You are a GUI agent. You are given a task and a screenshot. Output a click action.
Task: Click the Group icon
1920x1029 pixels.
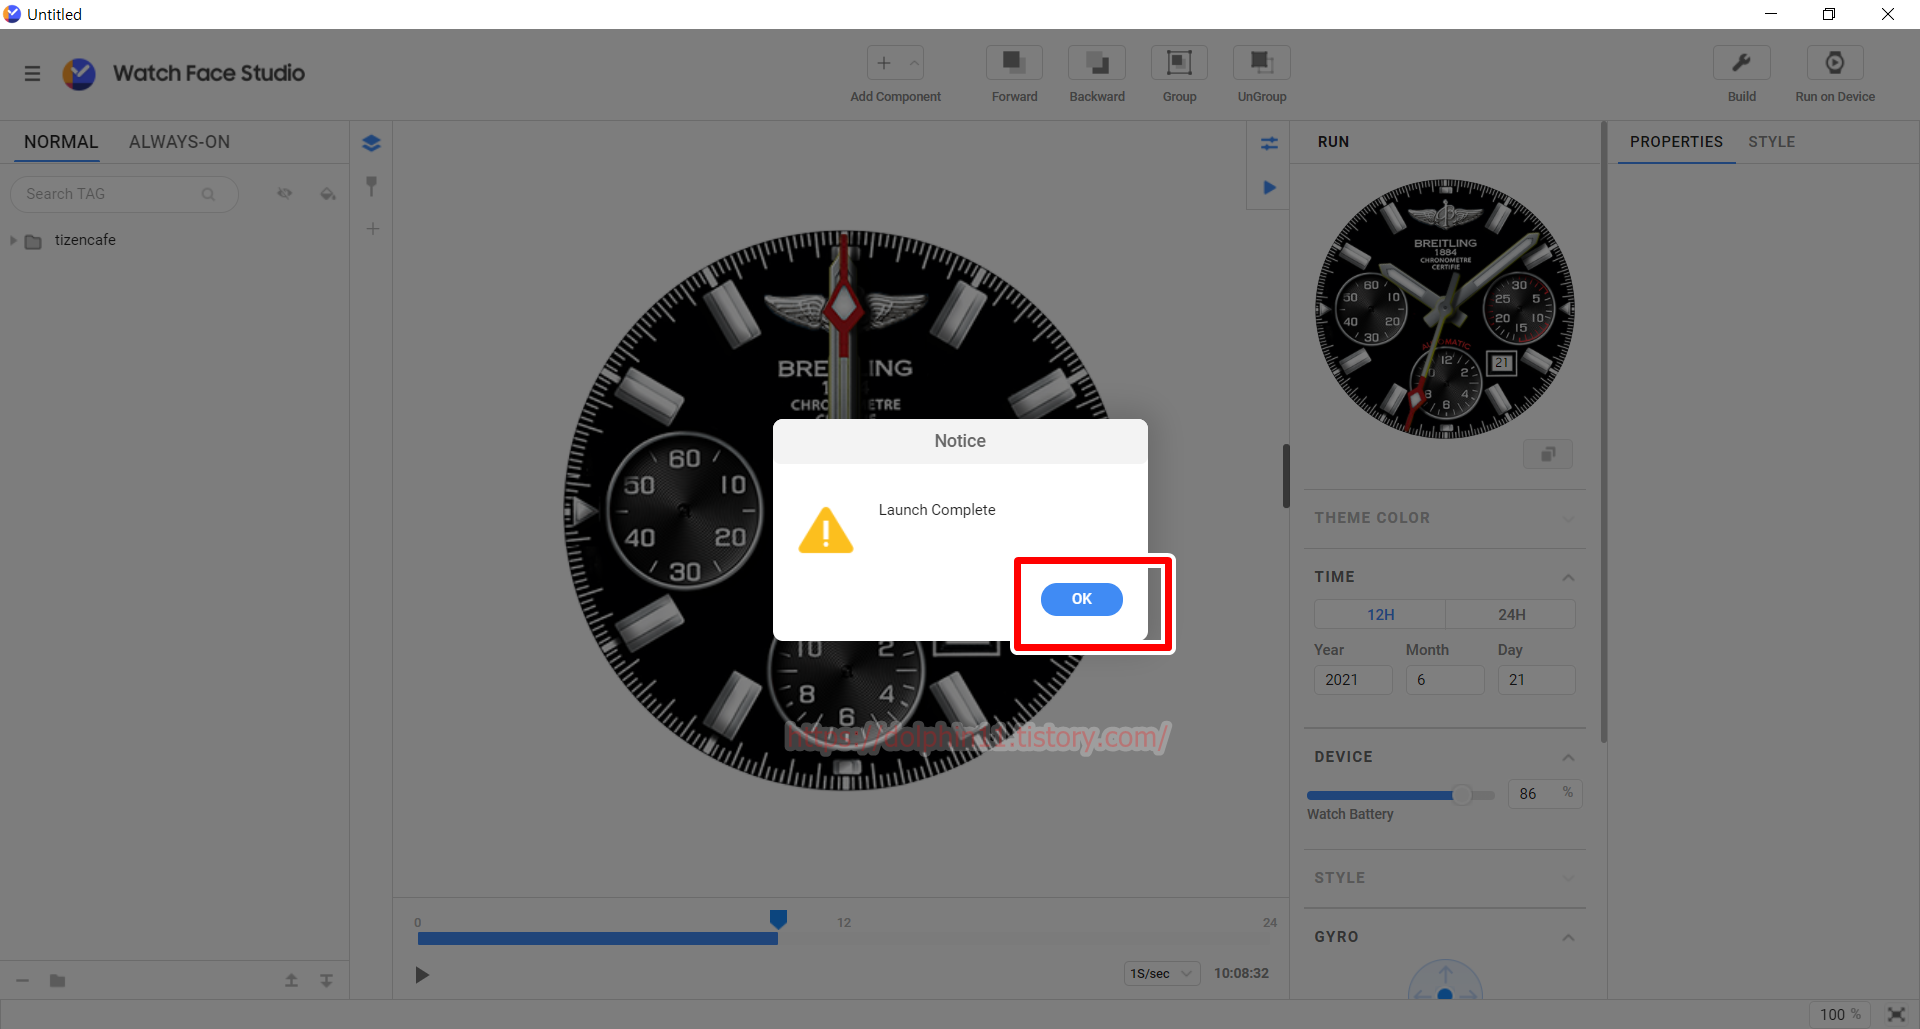pyautogui.click(x=1179, y=62)
